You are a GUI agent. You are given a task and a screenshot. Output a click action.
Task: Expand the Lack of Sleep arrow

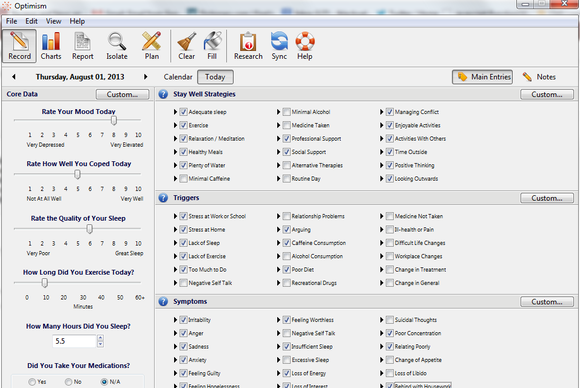click(175, 243)
